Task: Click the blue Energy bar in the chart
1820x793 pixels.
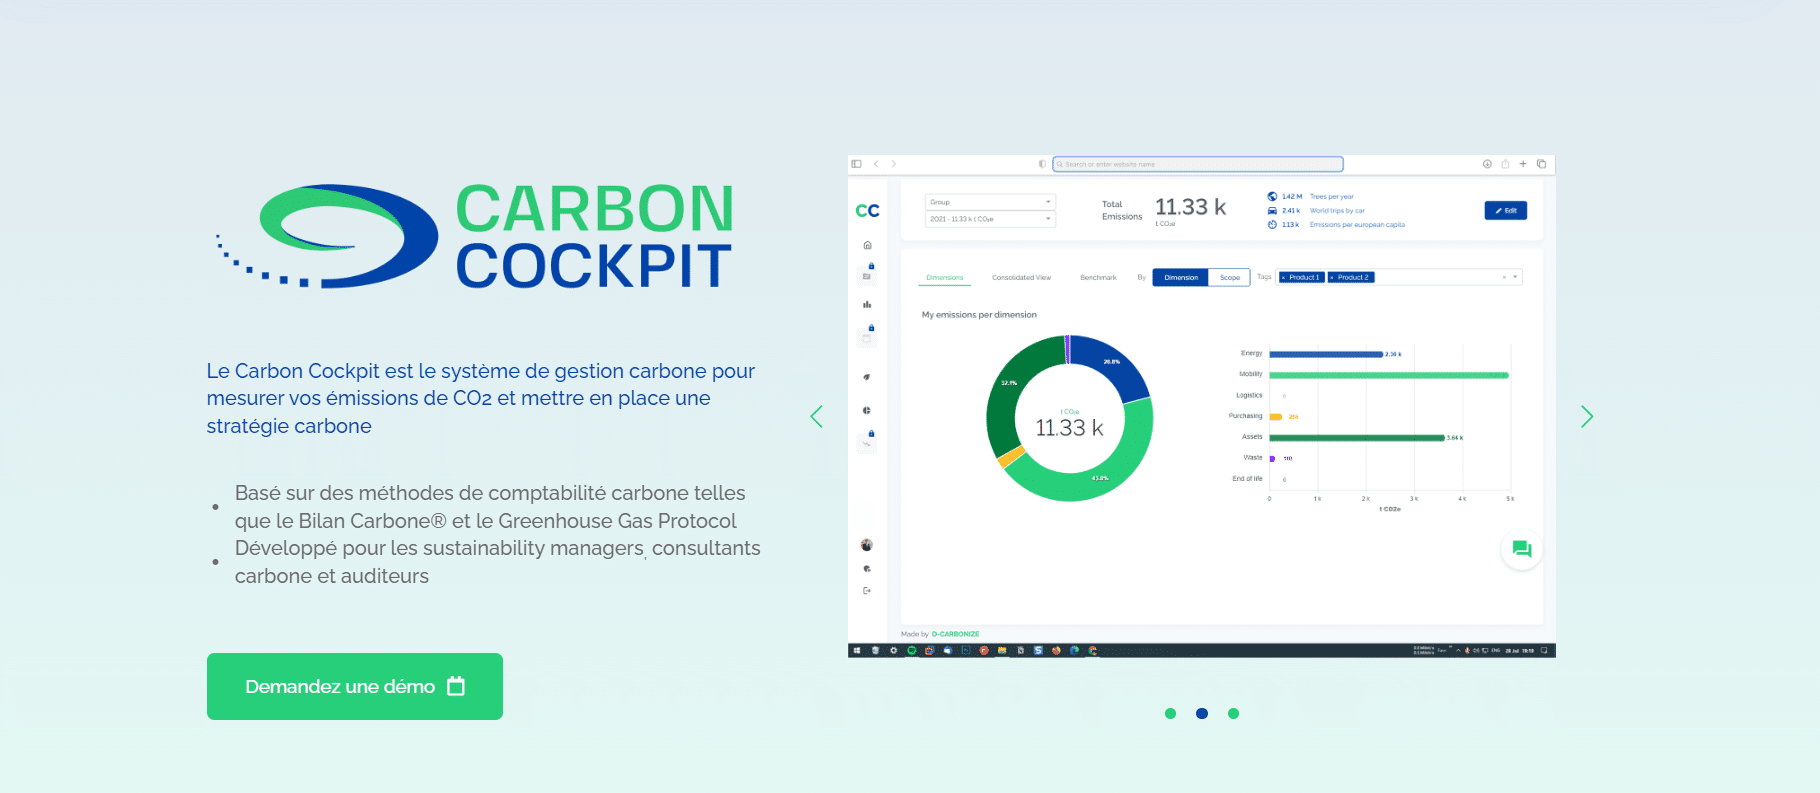Action: [x=1326, y=354]
